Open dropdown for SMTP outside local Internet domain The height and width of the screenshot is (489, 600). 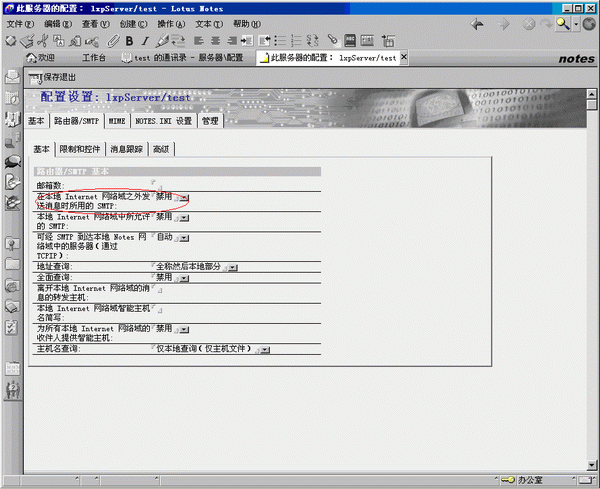click(184, 198)
